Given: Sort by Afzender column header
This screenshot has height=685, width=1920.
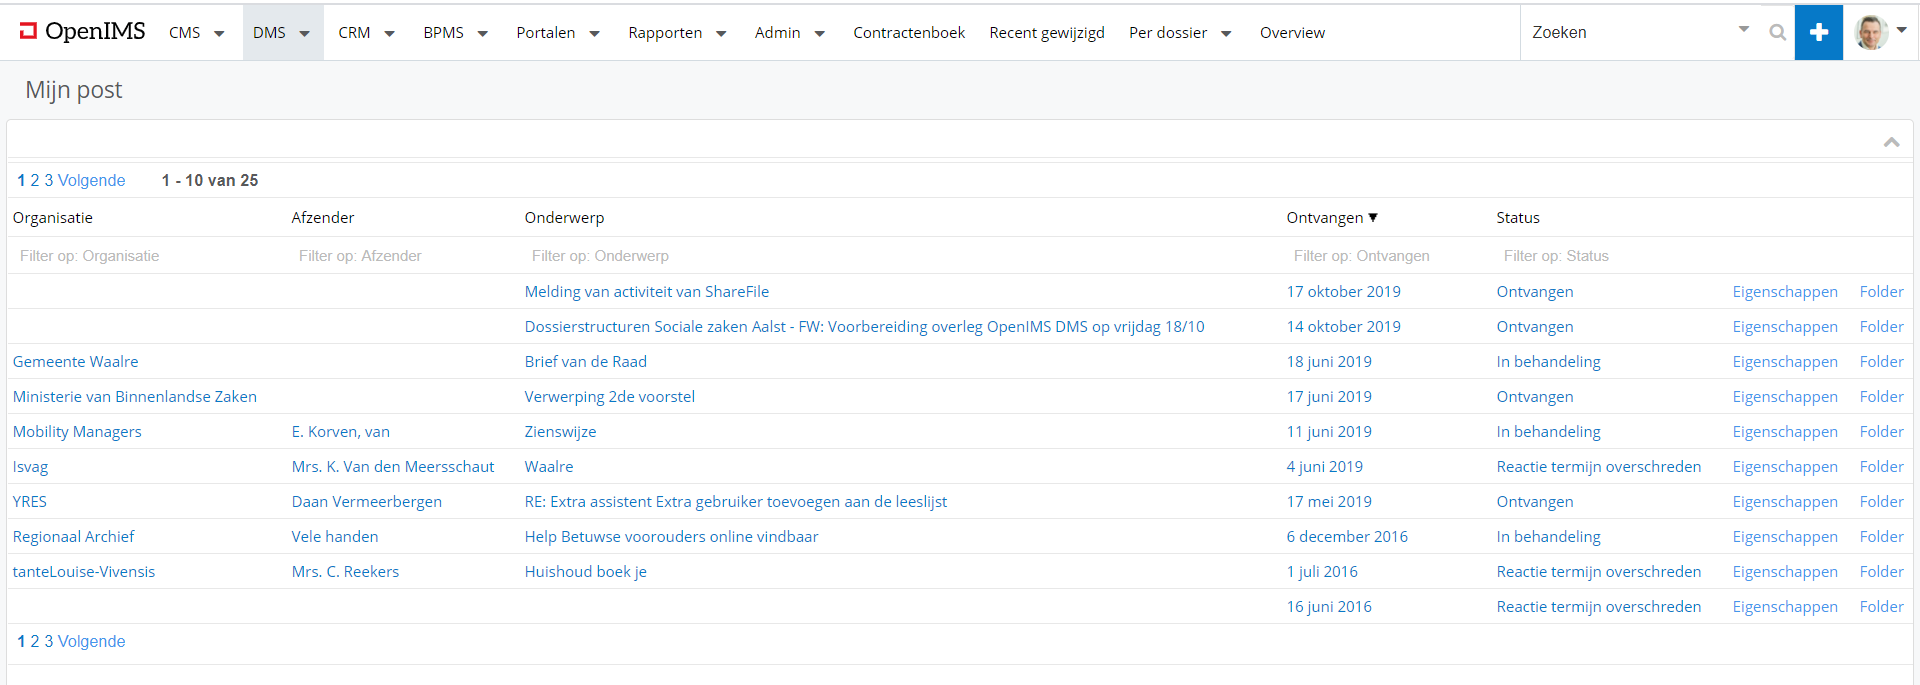Looking at the screenshot, I should coord(323,218).
